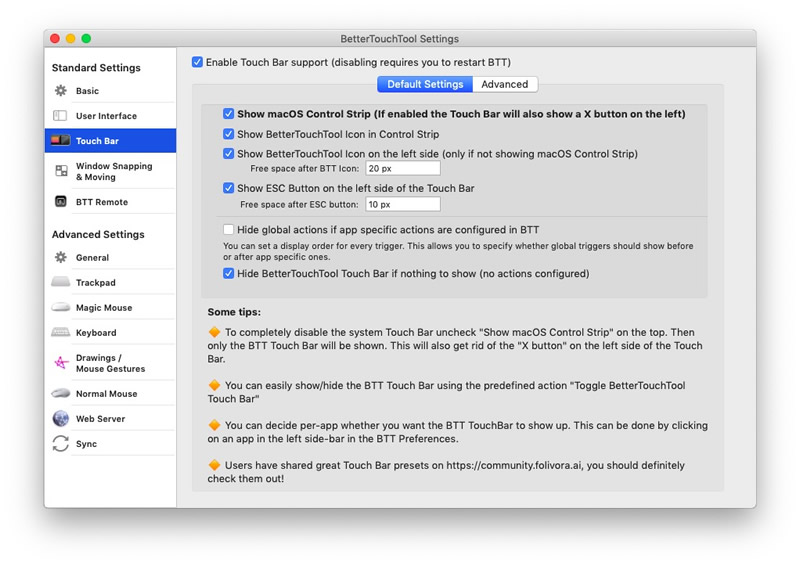This screenshot has height=566, width=800.
Task: Toggle Hide BetterTouchTool Touch Bar if nothing to show
Action: (x=229, y=274)
